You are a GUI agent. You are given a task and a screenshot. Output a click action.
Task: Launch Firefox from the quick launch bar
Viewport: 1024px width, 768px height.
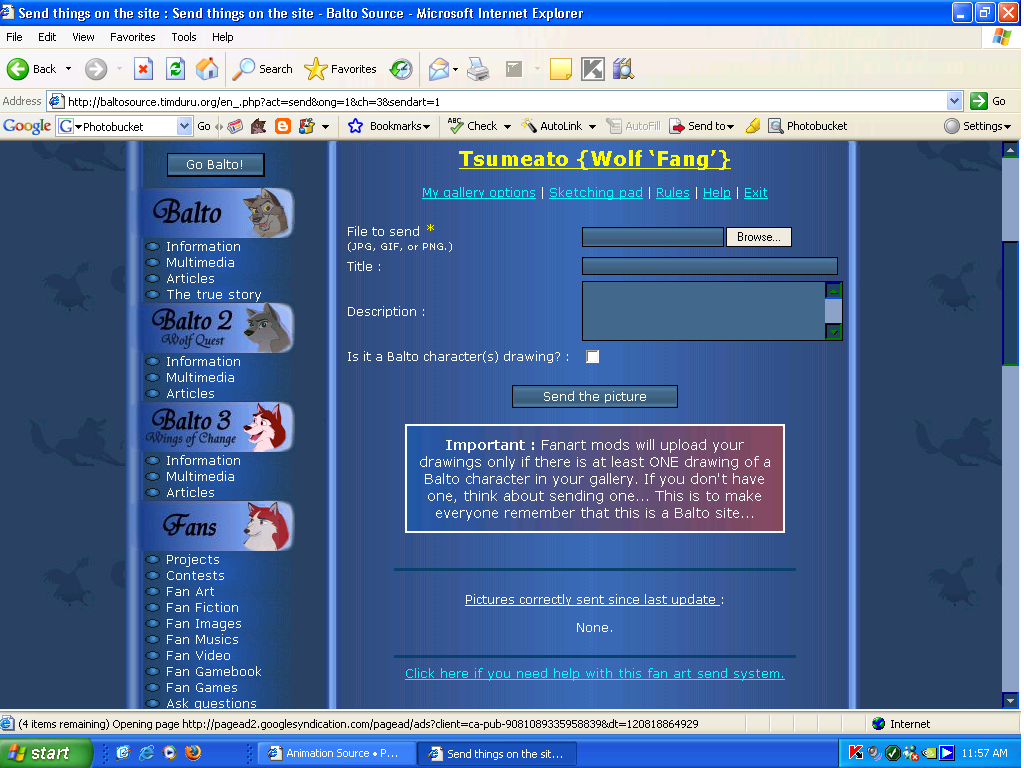193,753
